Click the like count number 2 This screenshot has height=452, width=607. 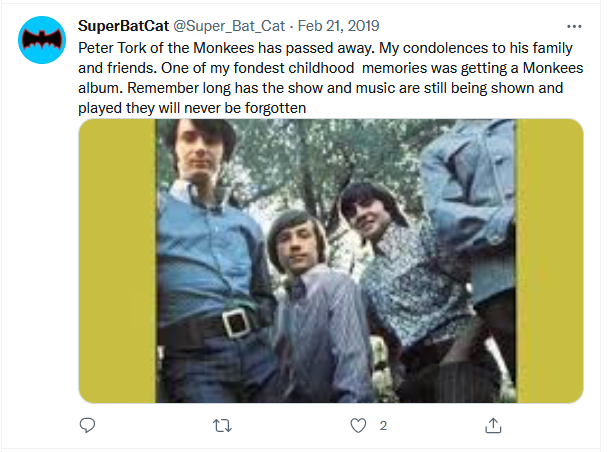(383, 426)
